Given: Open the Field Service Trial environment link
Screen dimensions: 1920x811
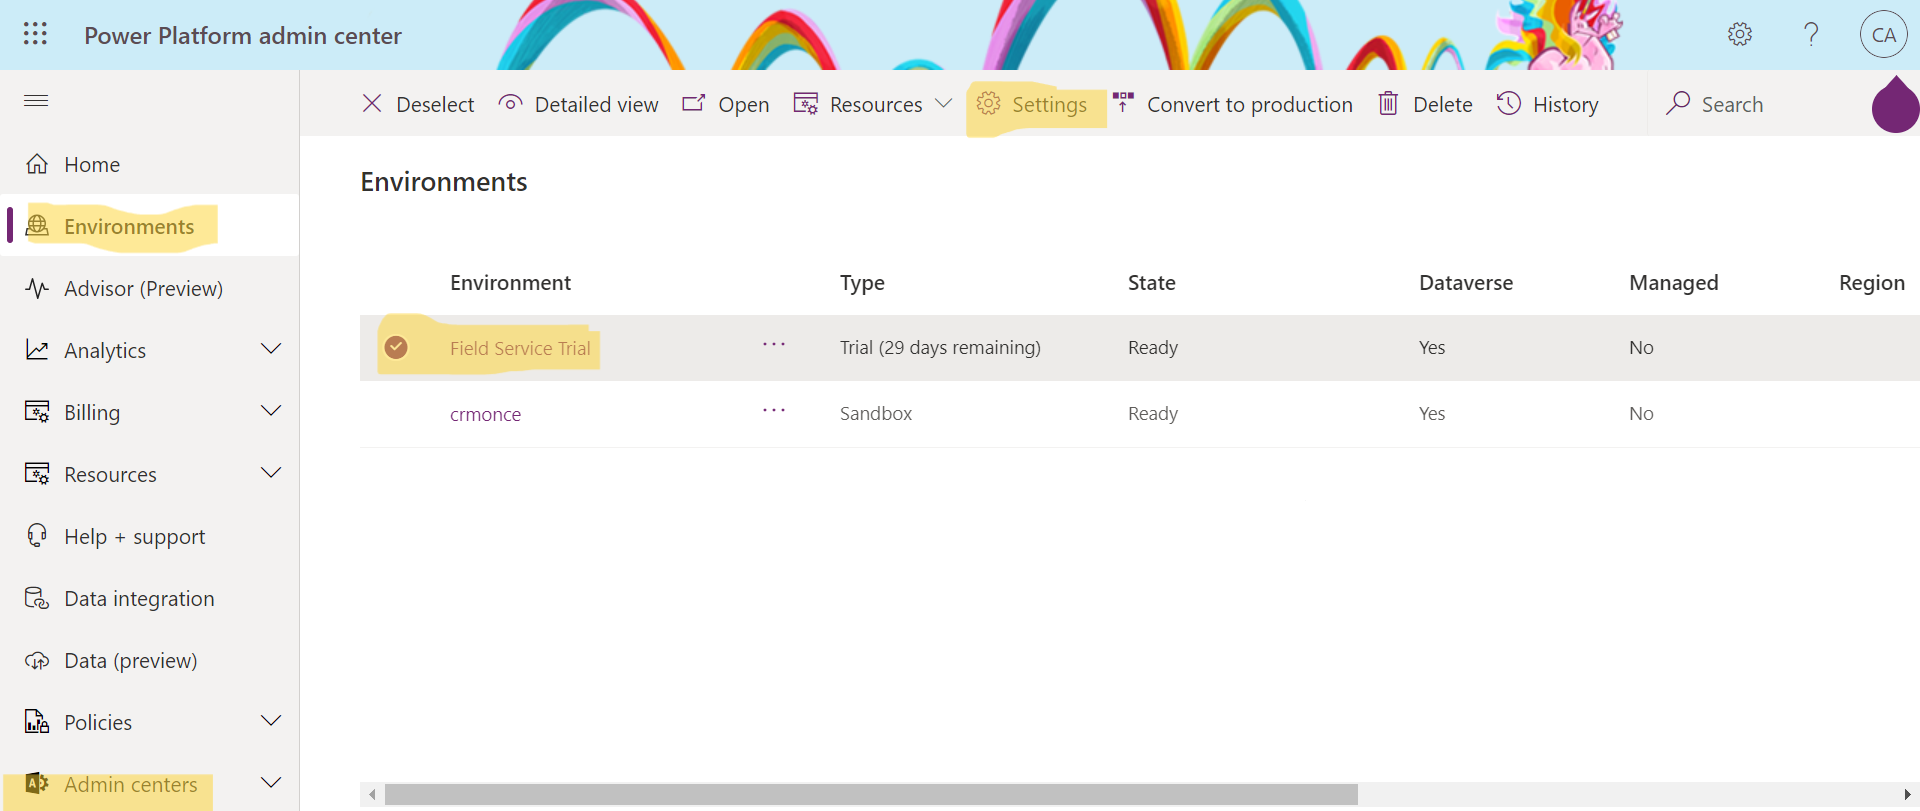Looking at the screenshot, I should (x=520, y=348).
